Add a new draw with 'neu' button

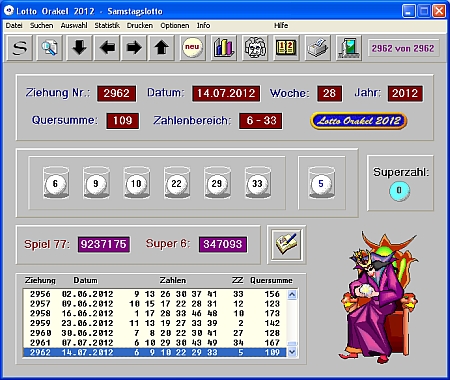(192, 48)
